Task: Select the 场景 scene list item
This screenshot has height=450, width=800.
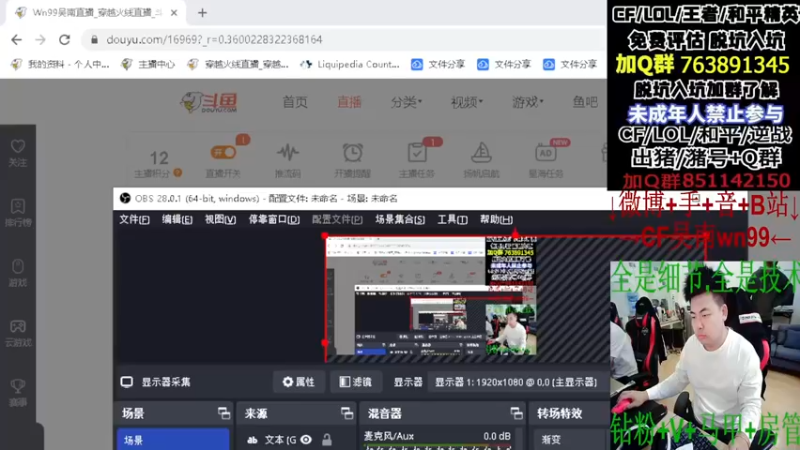Action: 173,439
